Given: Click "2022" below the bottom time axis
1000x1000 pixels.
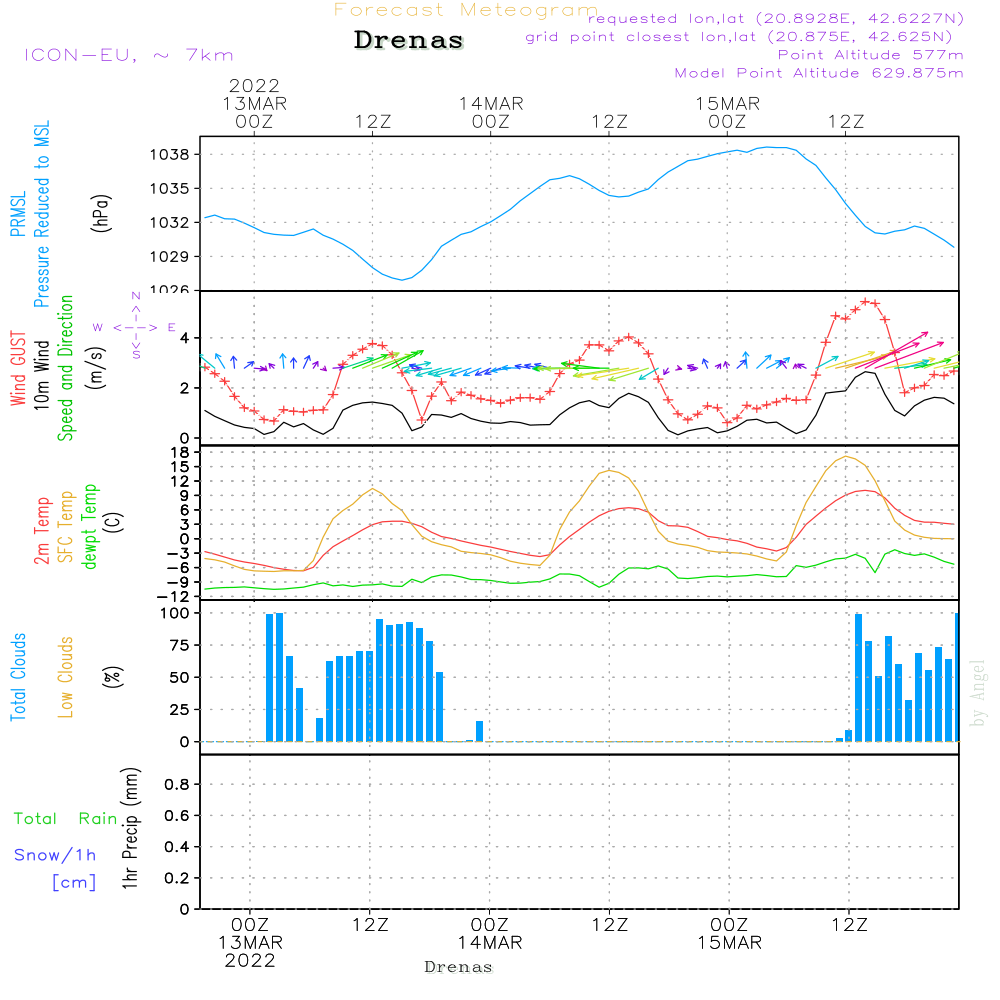Looking at the screenshot, I should tap(250, 960).
